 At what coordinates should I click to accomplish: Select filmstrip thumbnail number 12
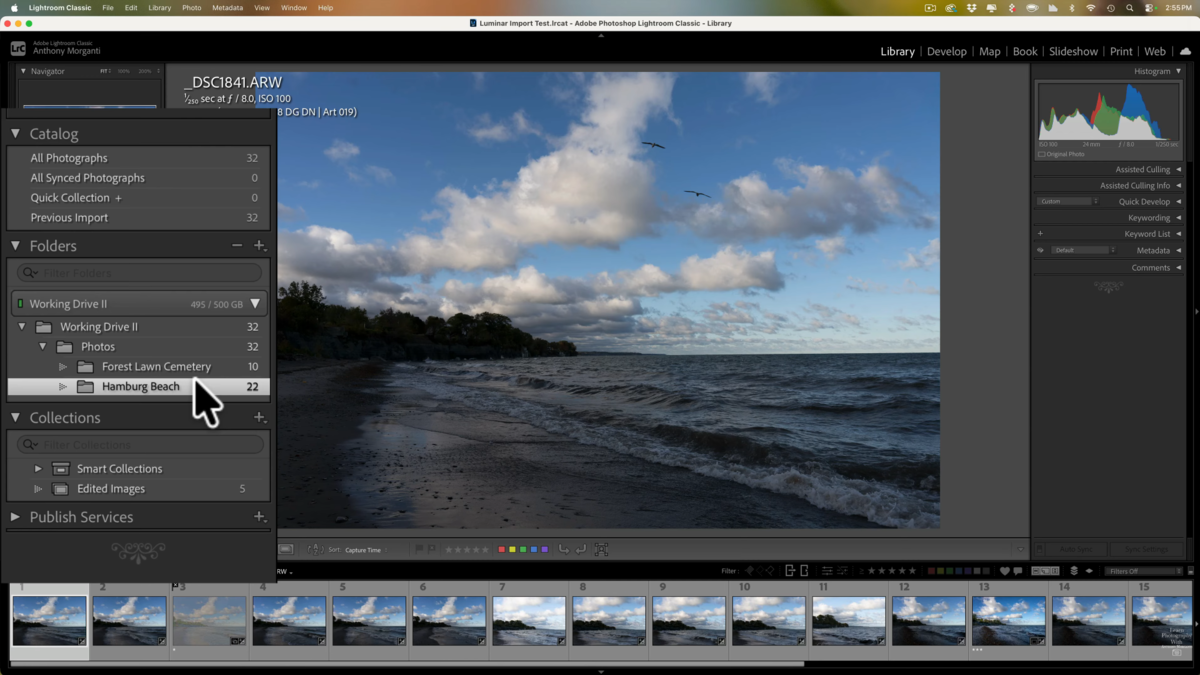pos(929,620)
